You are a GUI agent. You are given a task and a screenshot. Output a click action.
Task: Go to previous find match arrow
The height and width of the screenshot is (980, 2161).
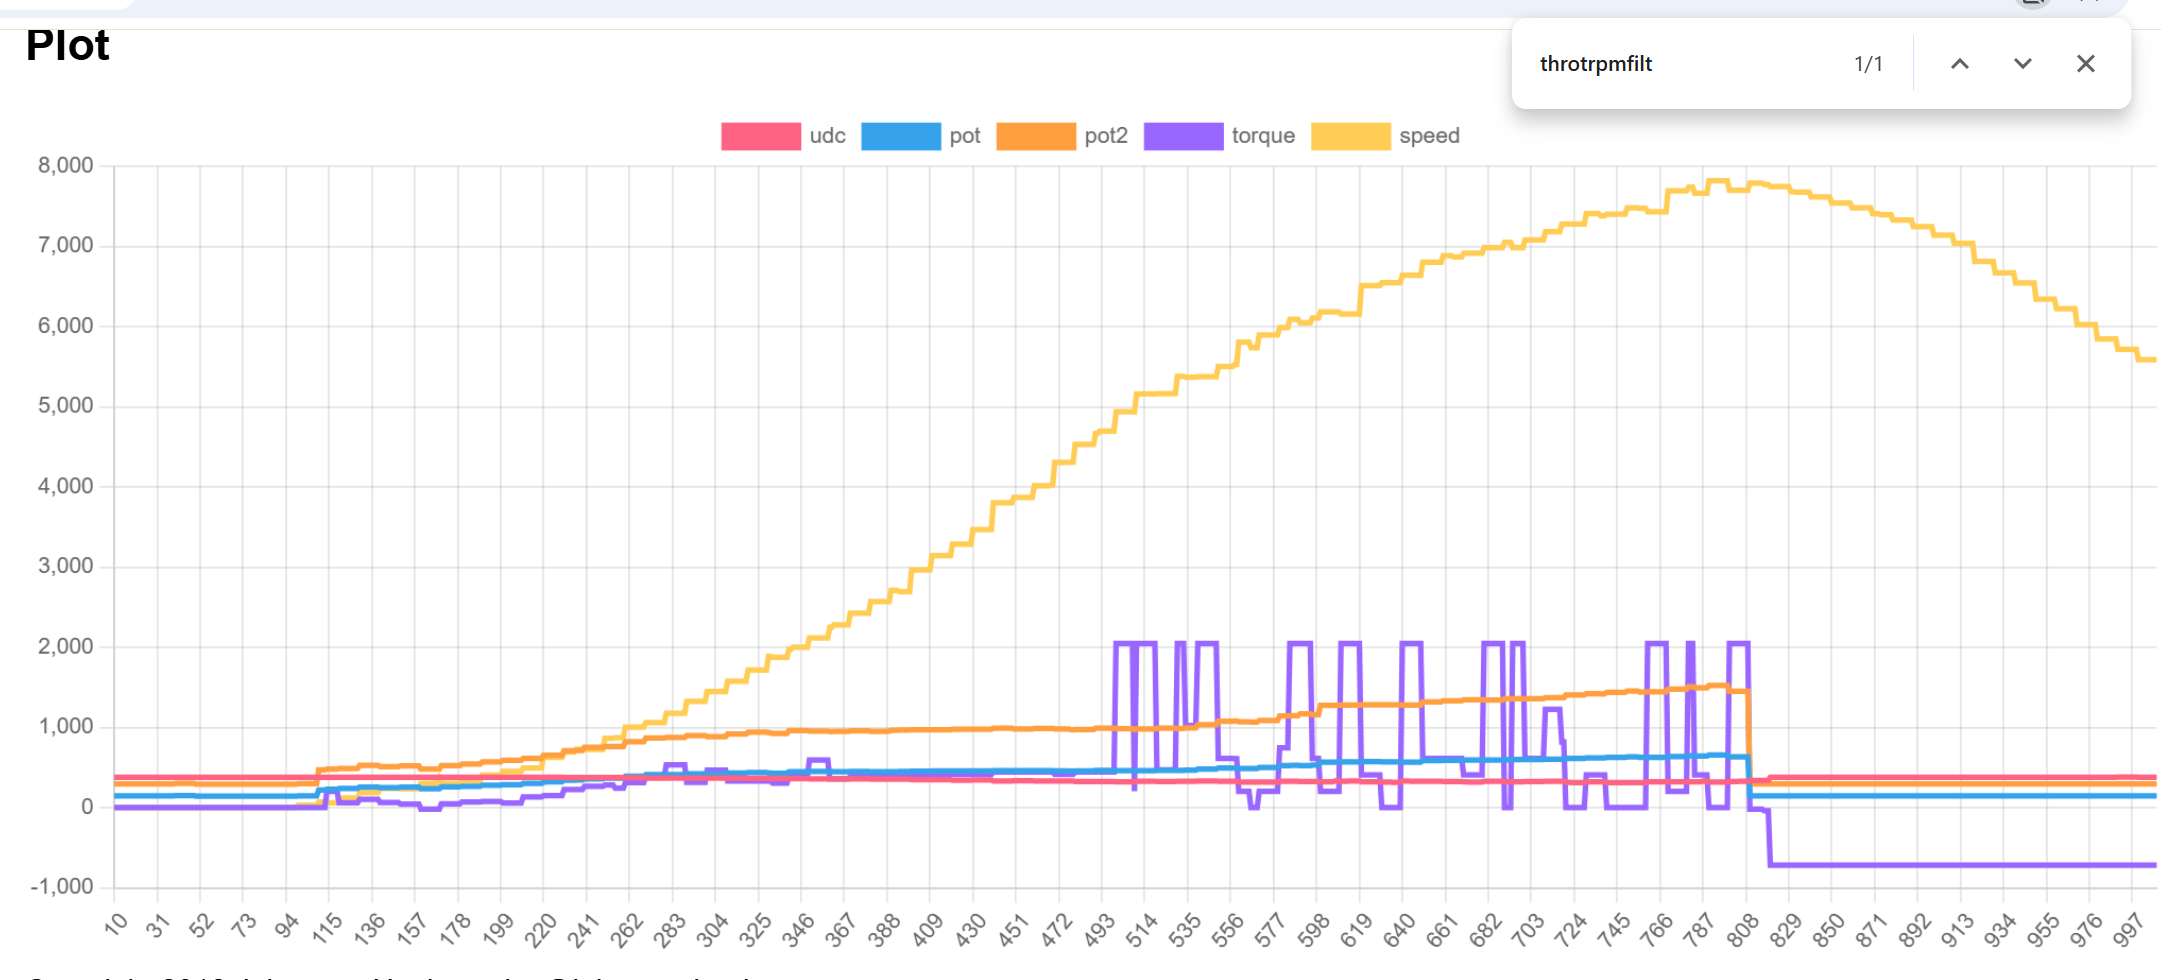(x=1959, y=64)
